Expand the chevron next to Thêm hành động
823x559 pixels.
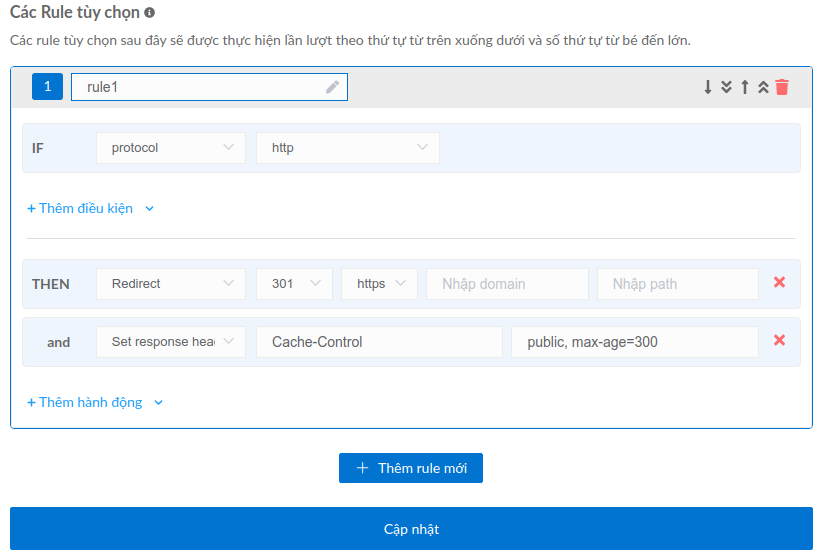(x=159, y=403)
